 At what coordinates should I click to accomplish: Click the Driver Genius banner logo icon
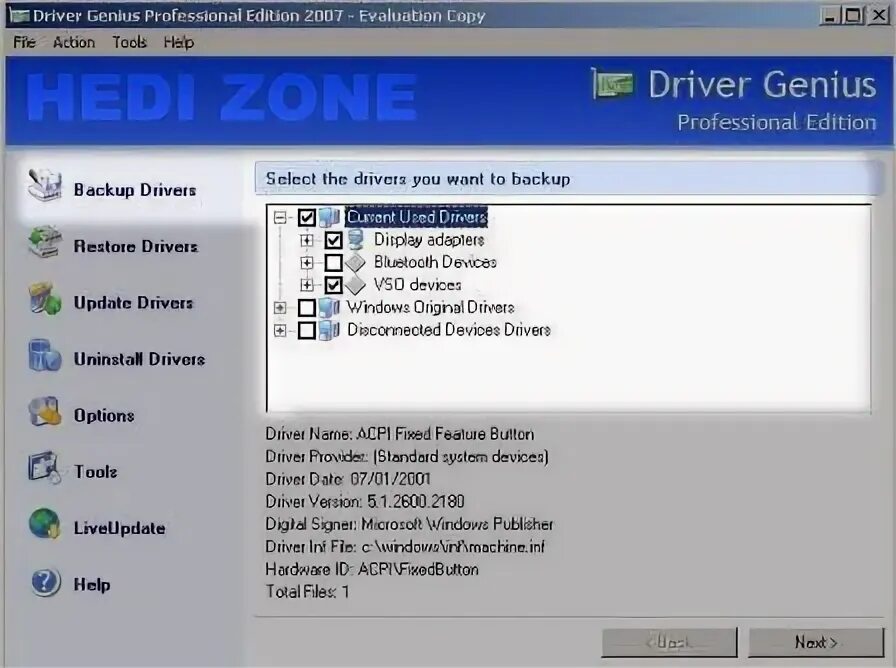[613, 85]
